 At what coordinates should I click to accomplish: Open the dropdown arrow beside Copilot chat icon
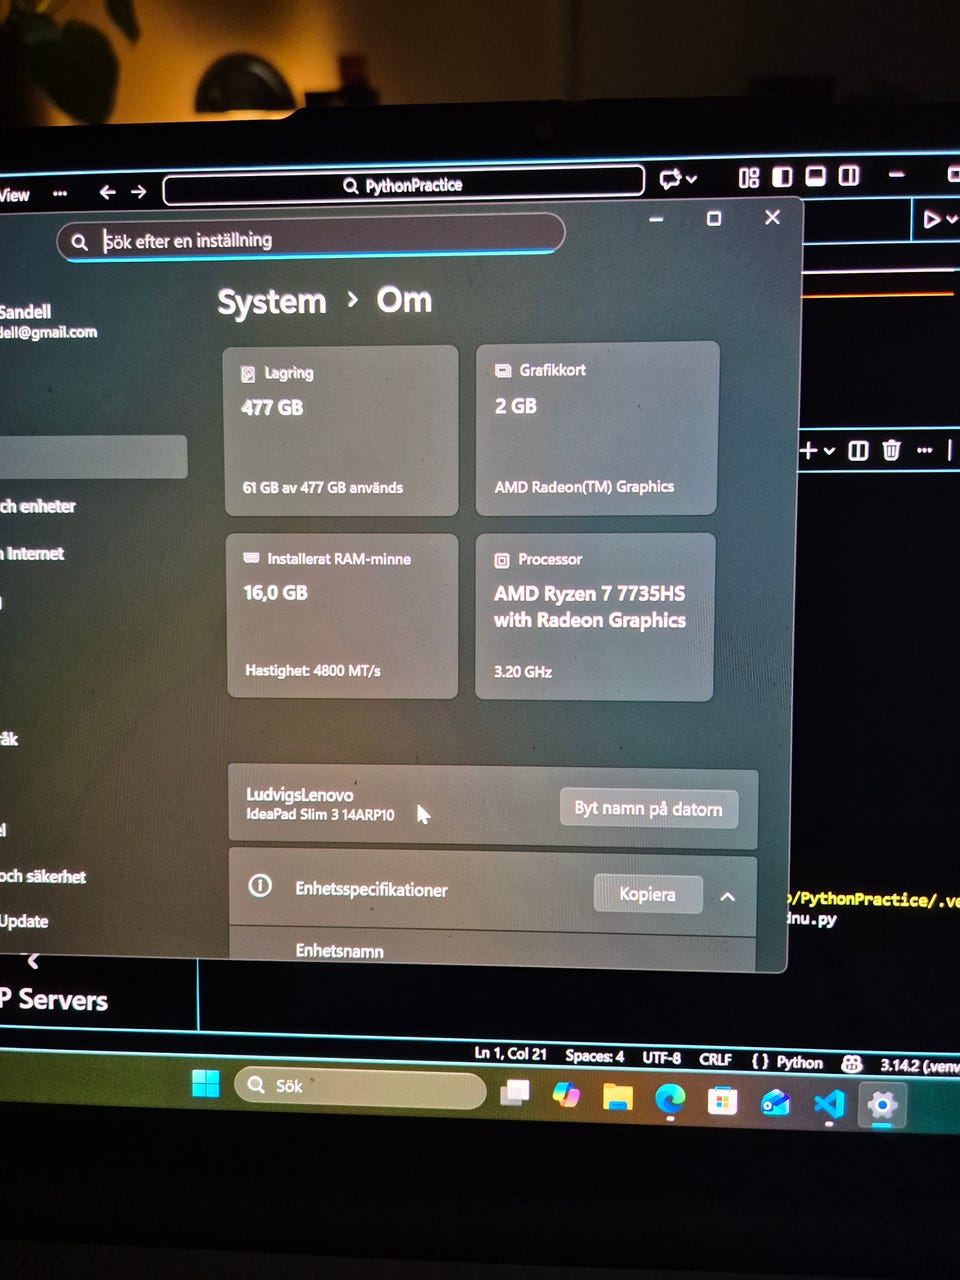691,180
